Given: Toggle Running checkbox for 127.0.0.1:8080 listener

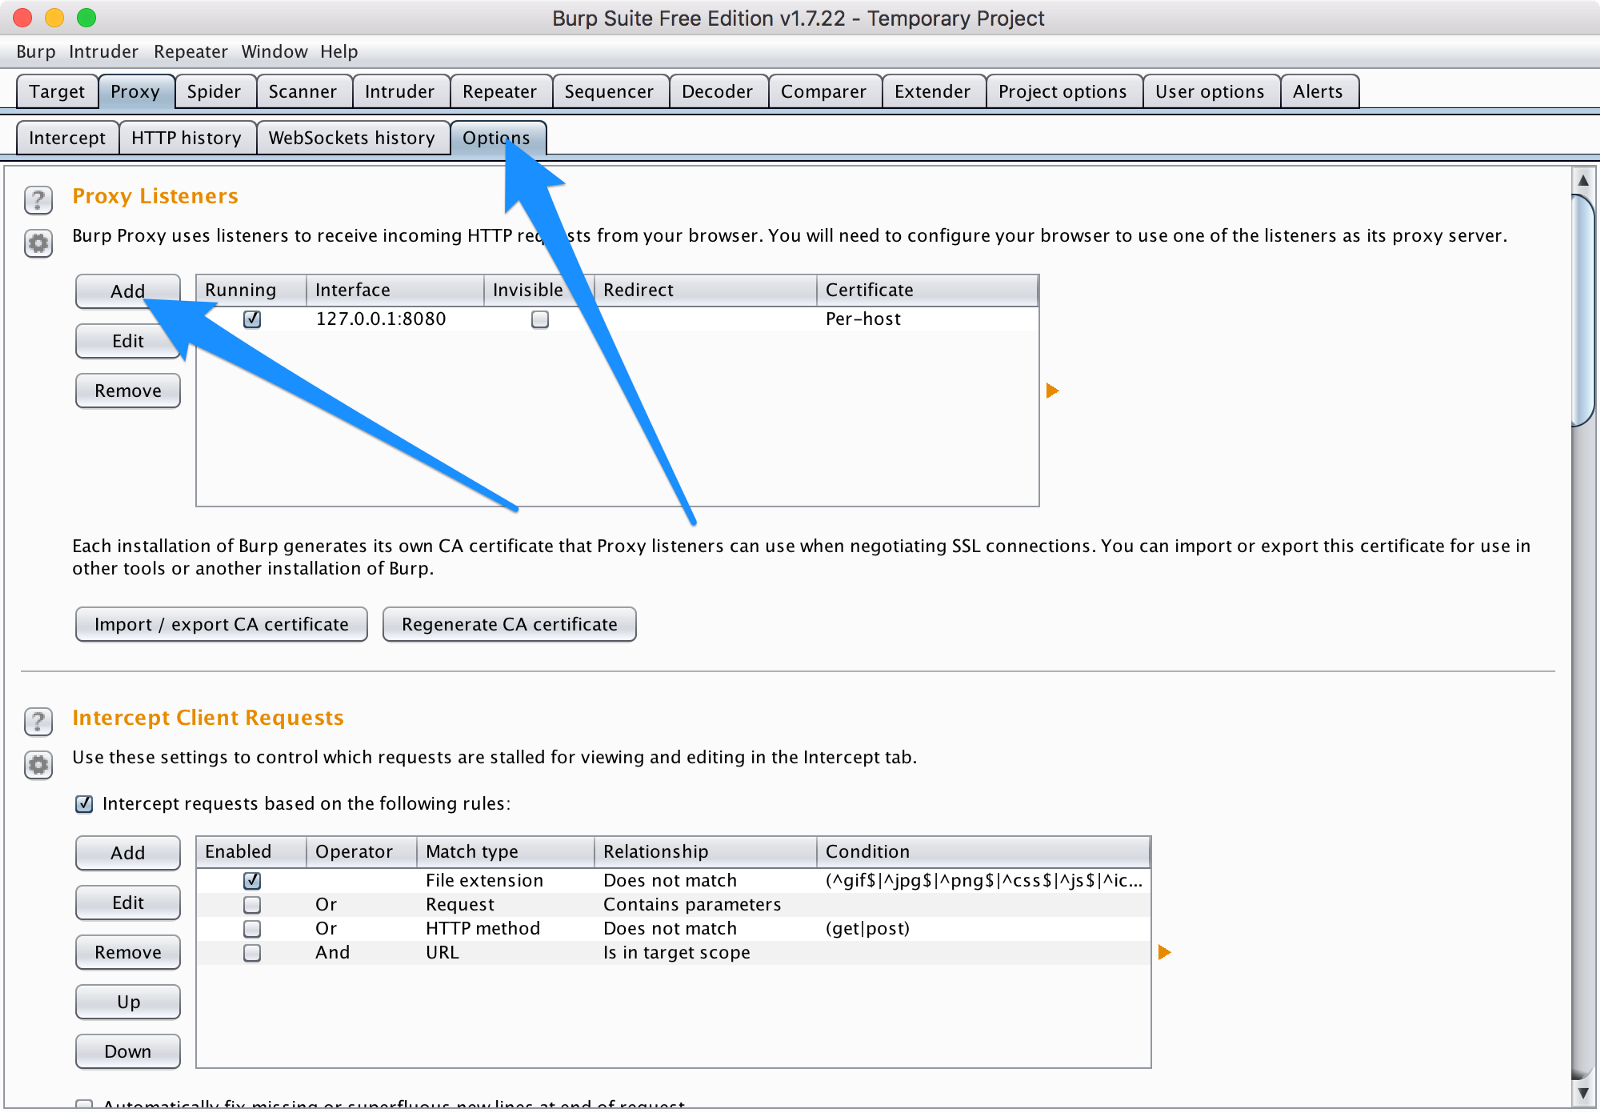Looking at the screenshot, I should 252,319.
